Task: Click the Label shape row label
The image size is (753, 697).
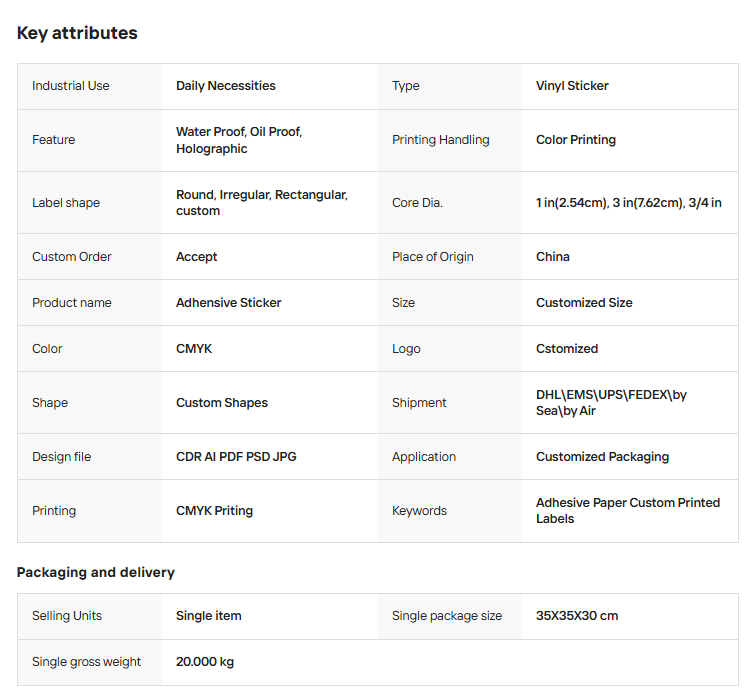Action: (66, 203)
